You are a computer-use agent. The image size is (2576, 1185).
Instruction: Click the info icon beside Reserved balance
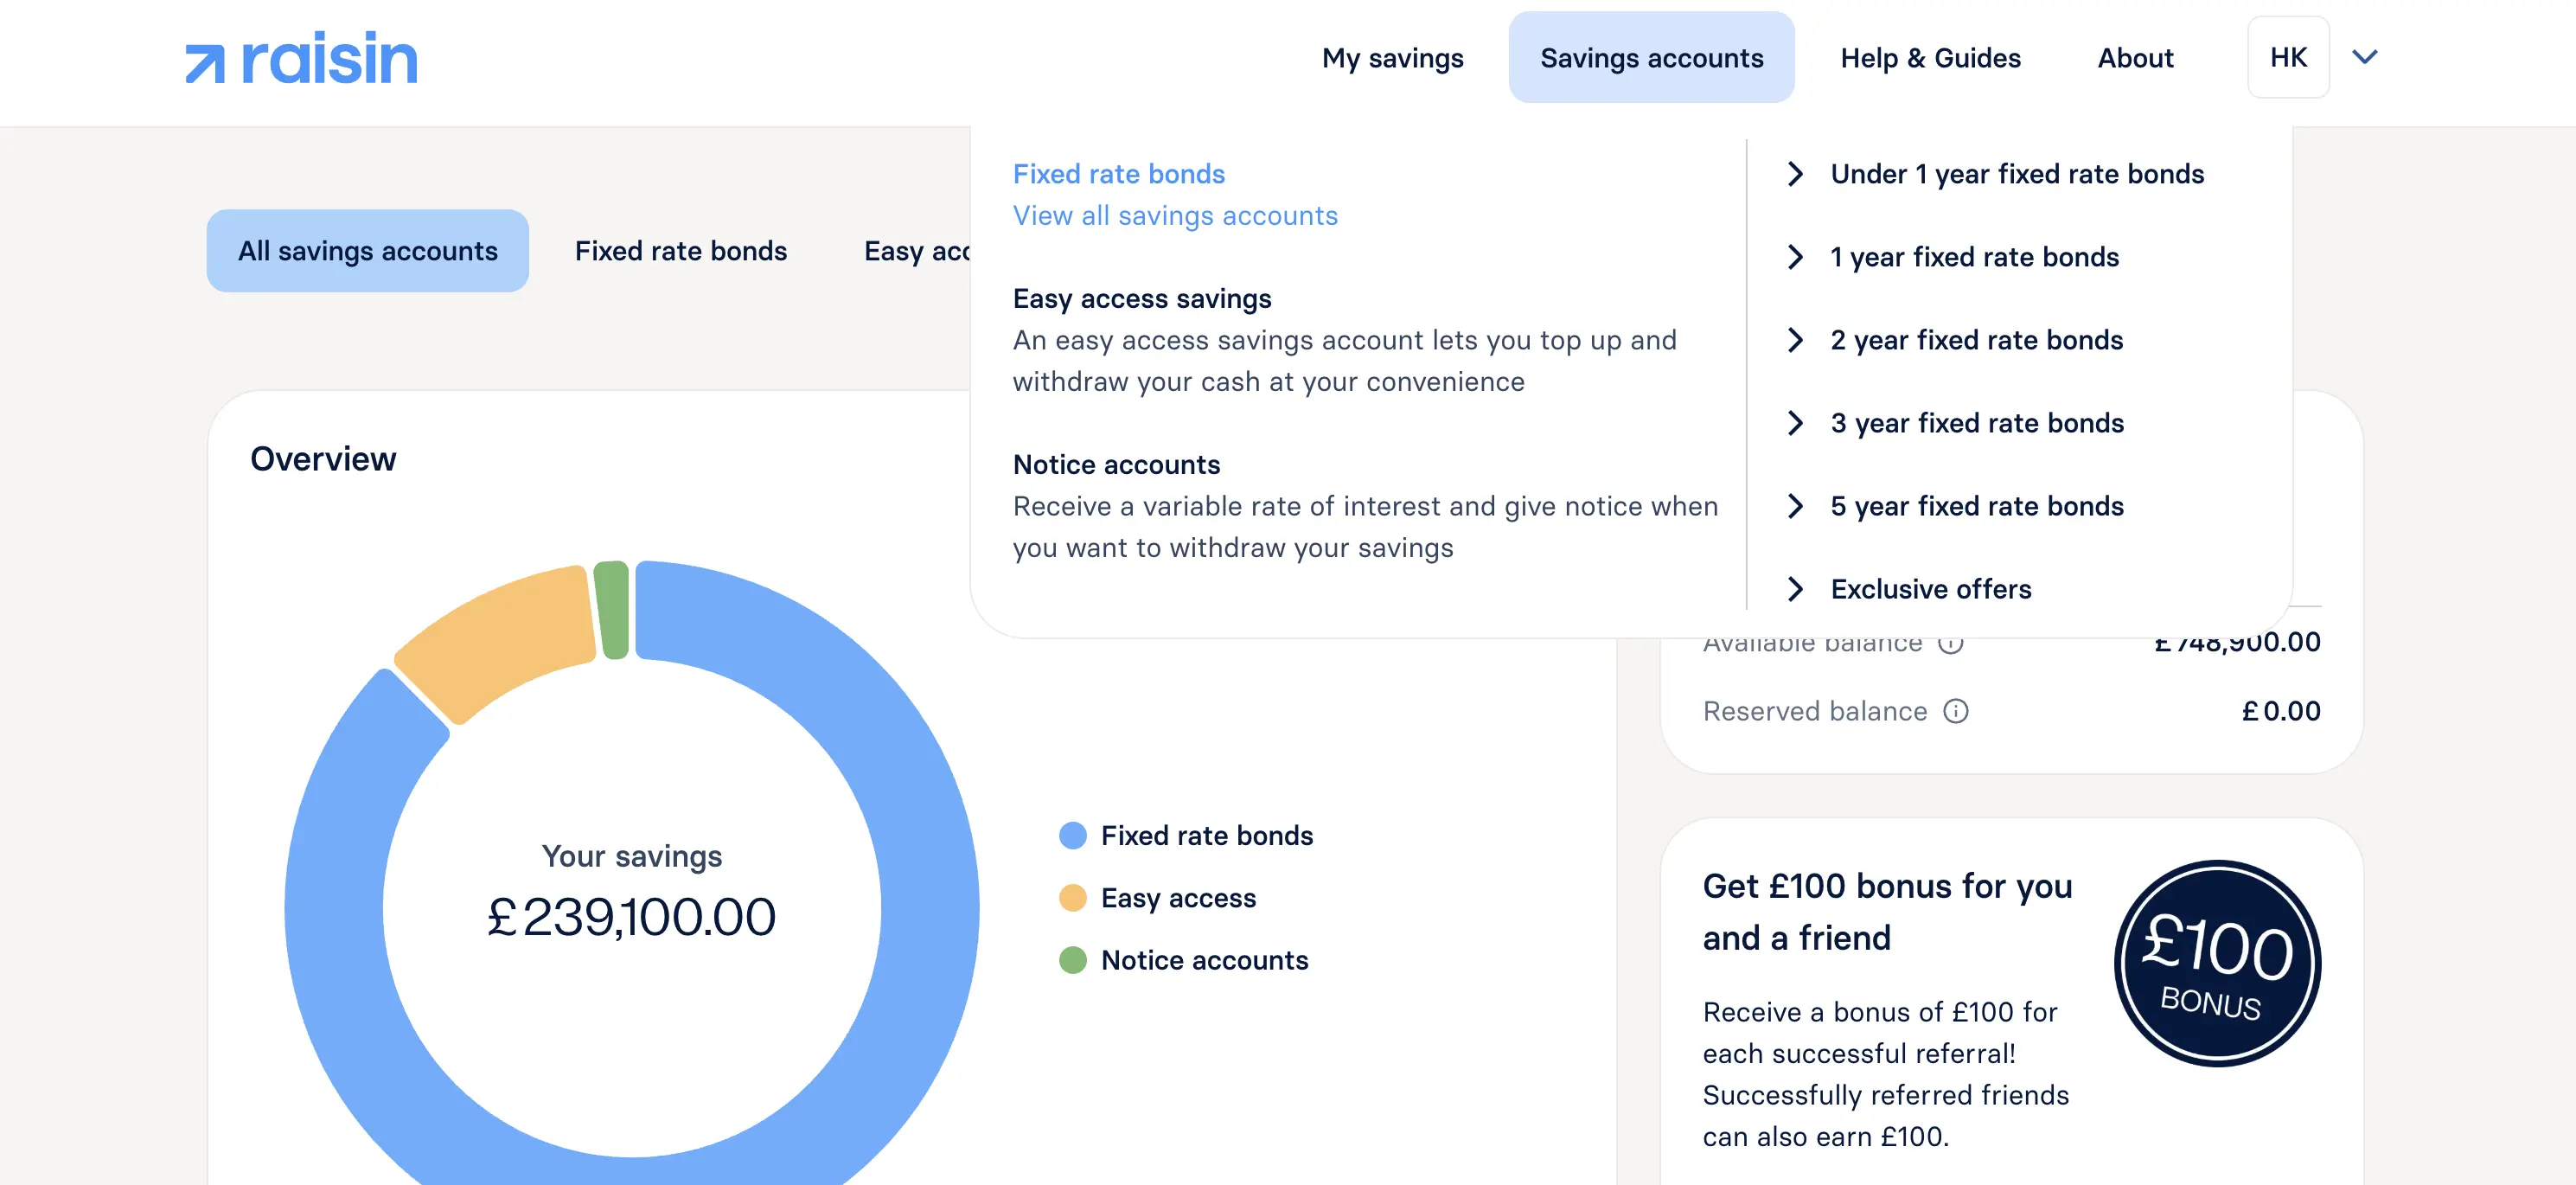(1956, 711)
